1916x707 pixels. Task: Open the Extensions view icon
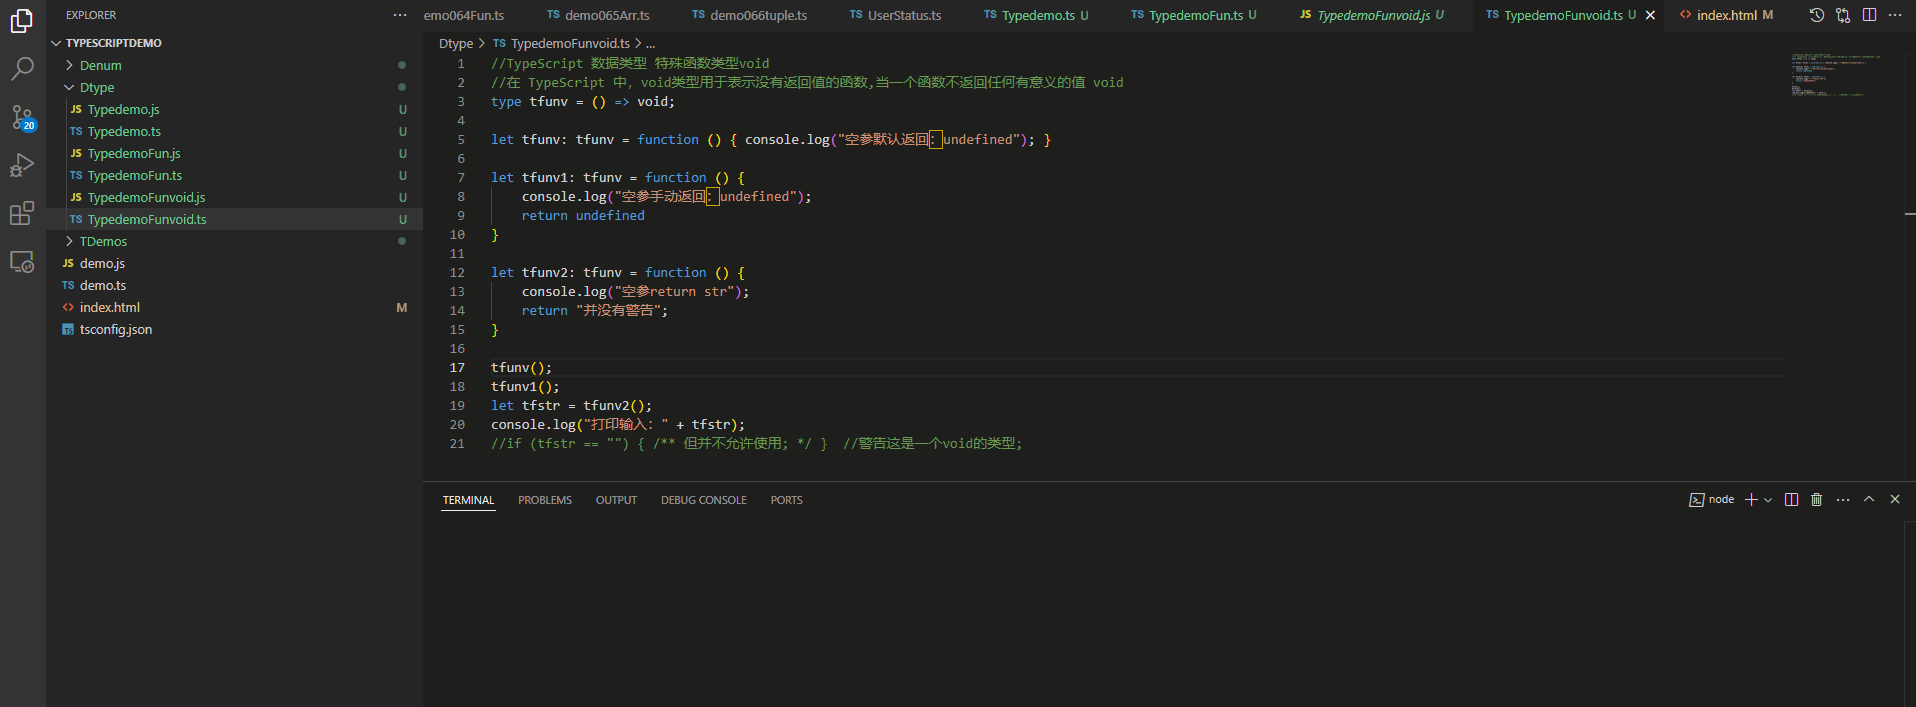22,213
